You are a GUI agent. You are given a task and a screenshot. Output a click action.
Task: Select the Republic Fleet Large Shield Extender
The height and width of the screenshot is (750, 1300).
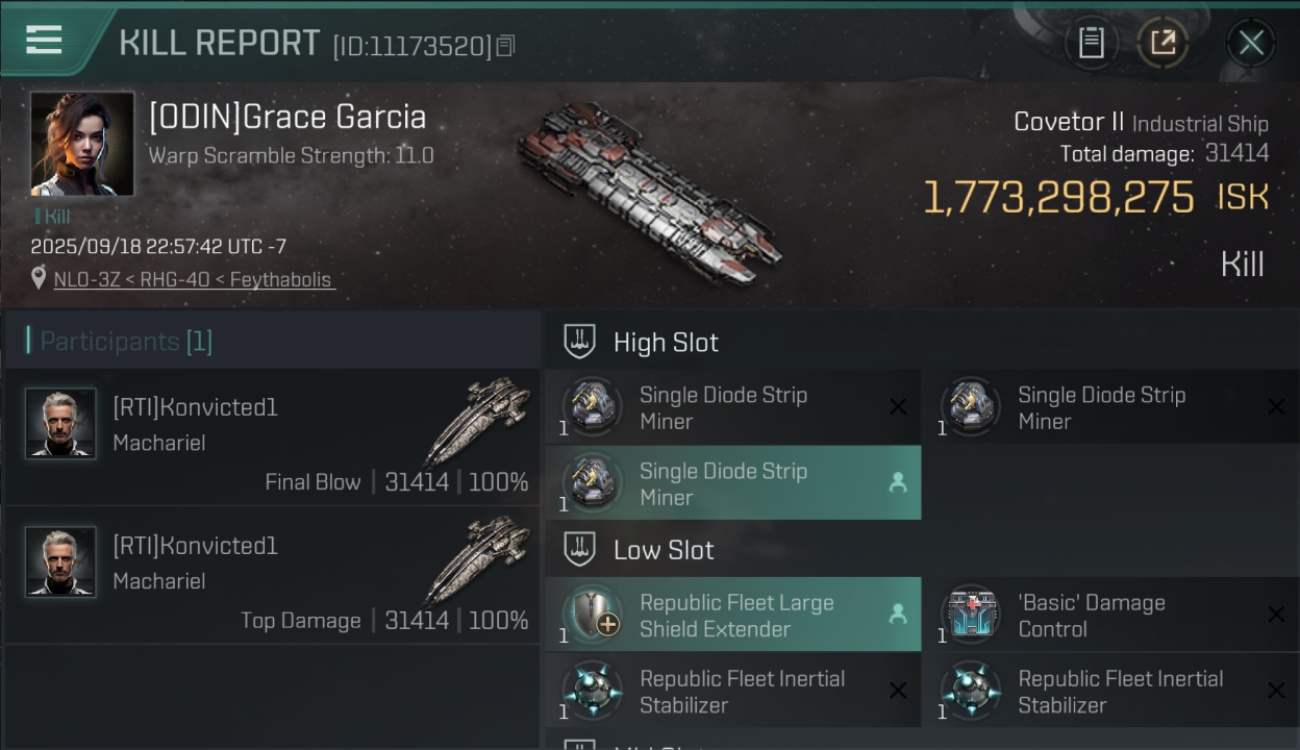pyautogui.click(x=732, y=615)
